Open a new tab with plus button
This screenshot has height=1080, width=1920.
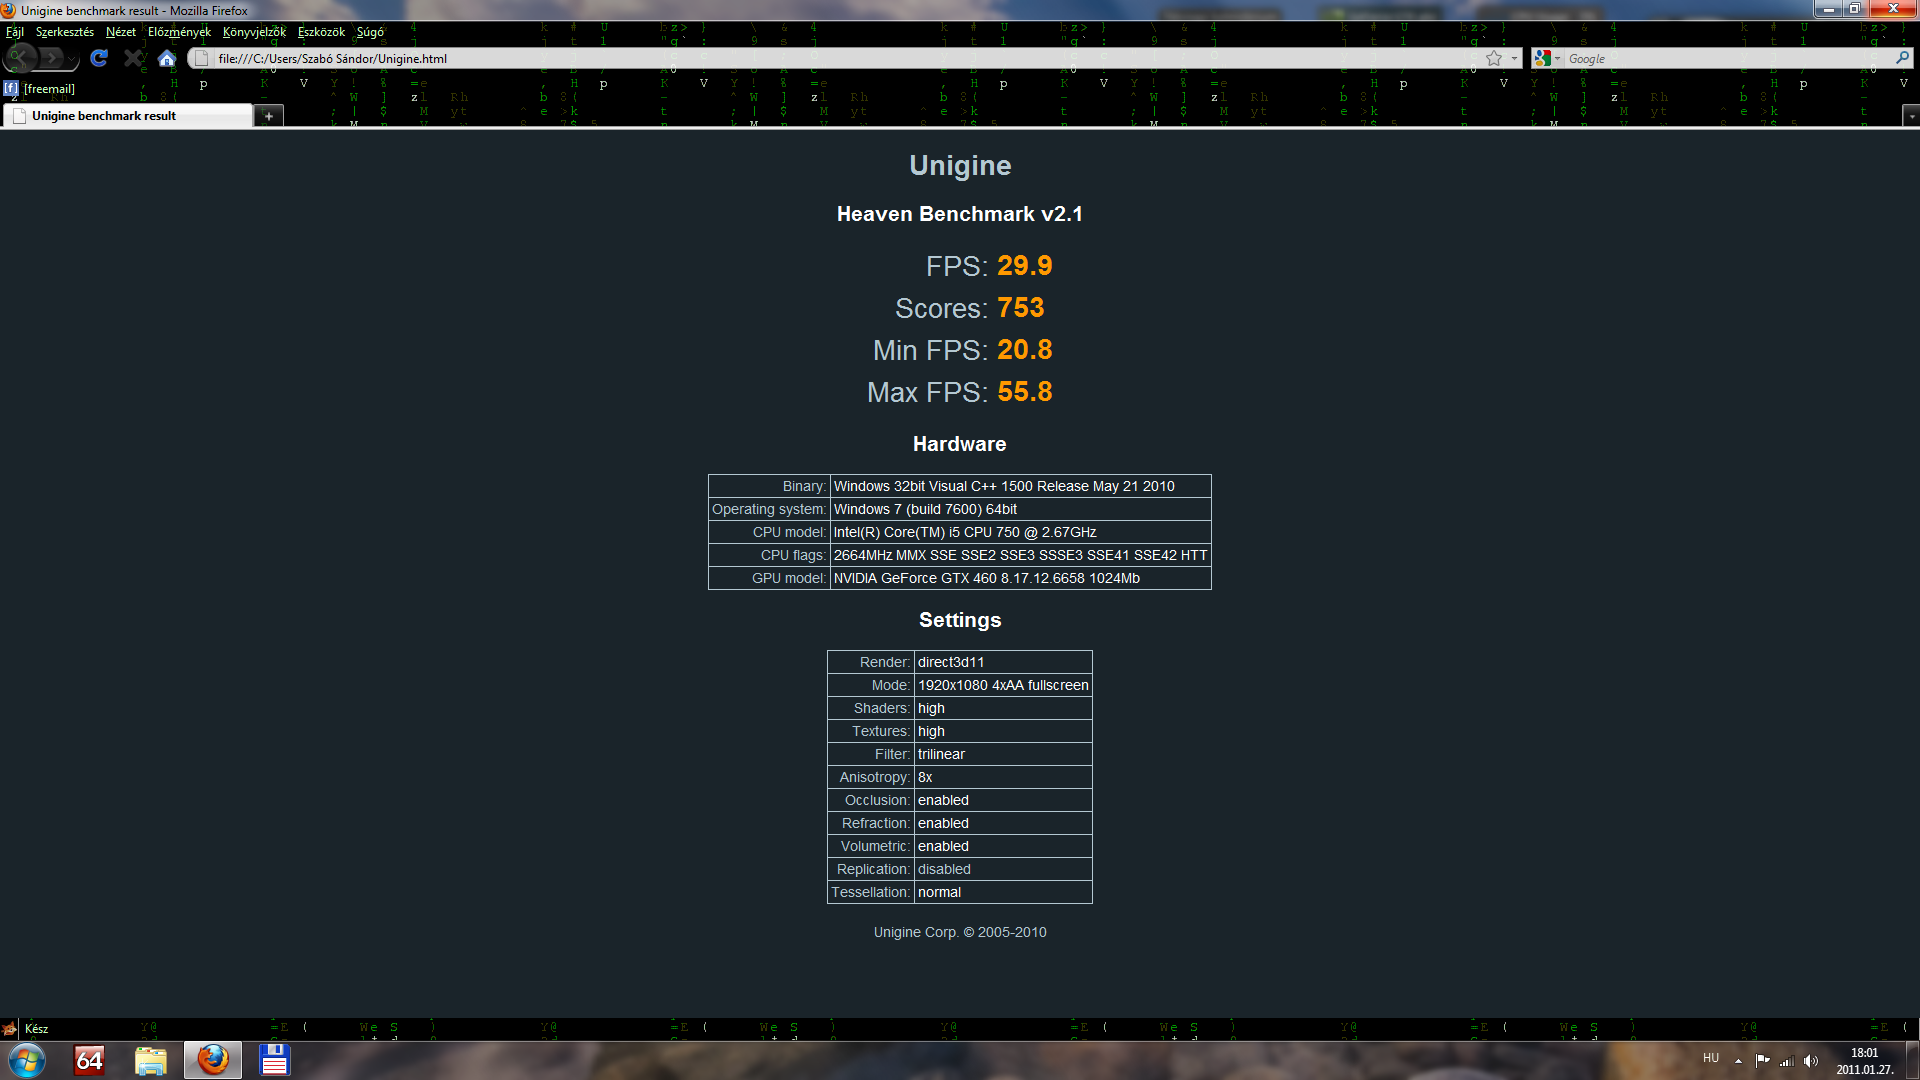click(x=268, y=116)
